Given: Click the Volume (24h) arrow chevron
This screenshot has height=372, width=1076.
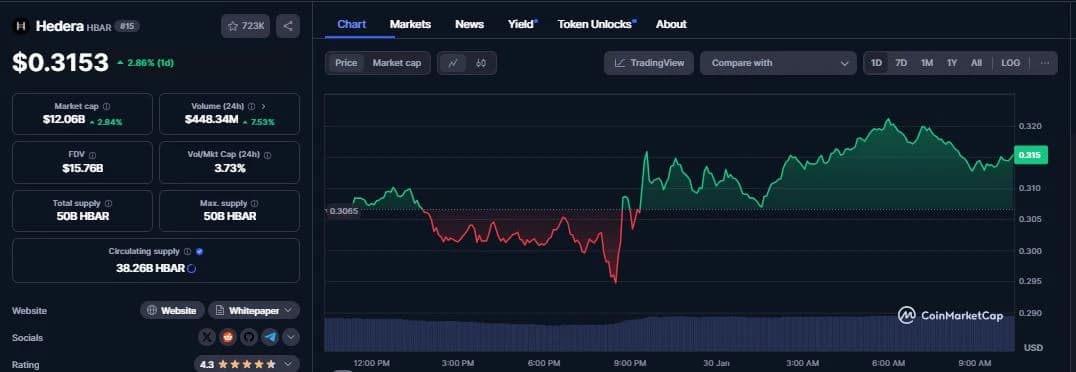Looking at the screenshot, I should click(x=264, y=106).
